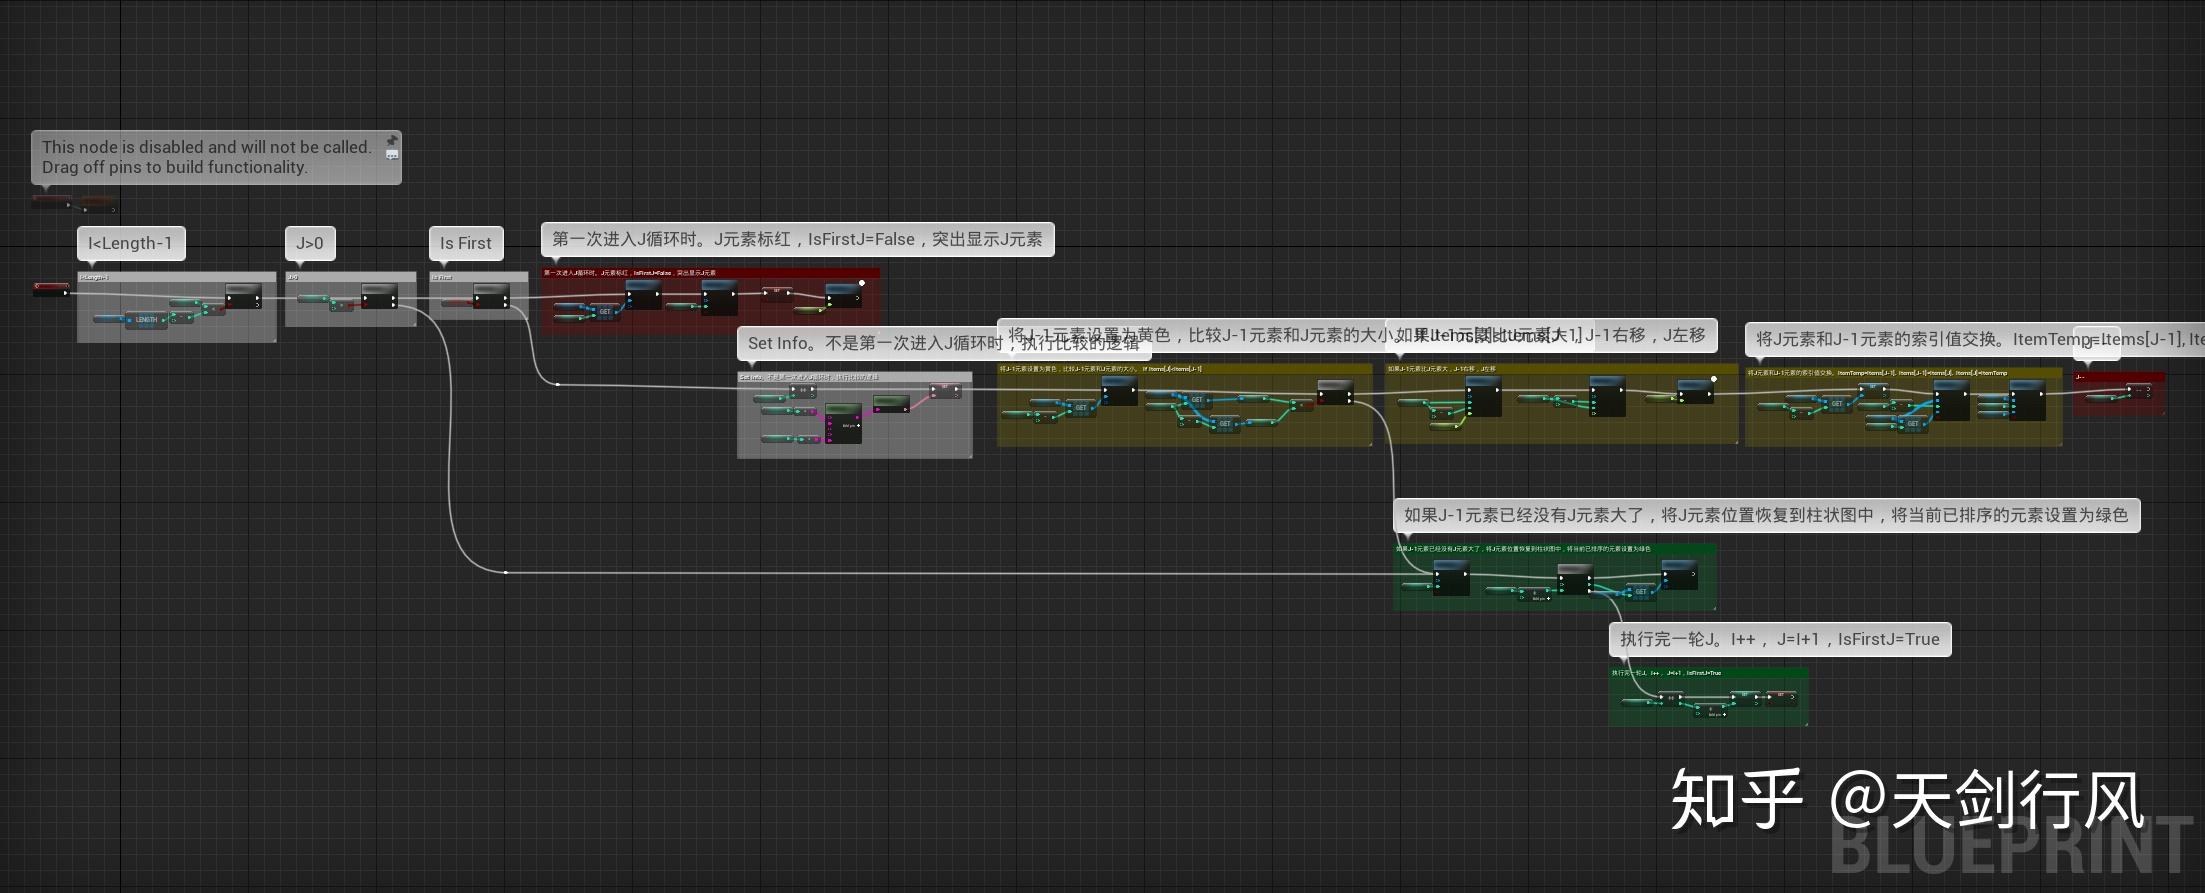Select the branch node inside I<Length-1 box

tap(243, 297)
